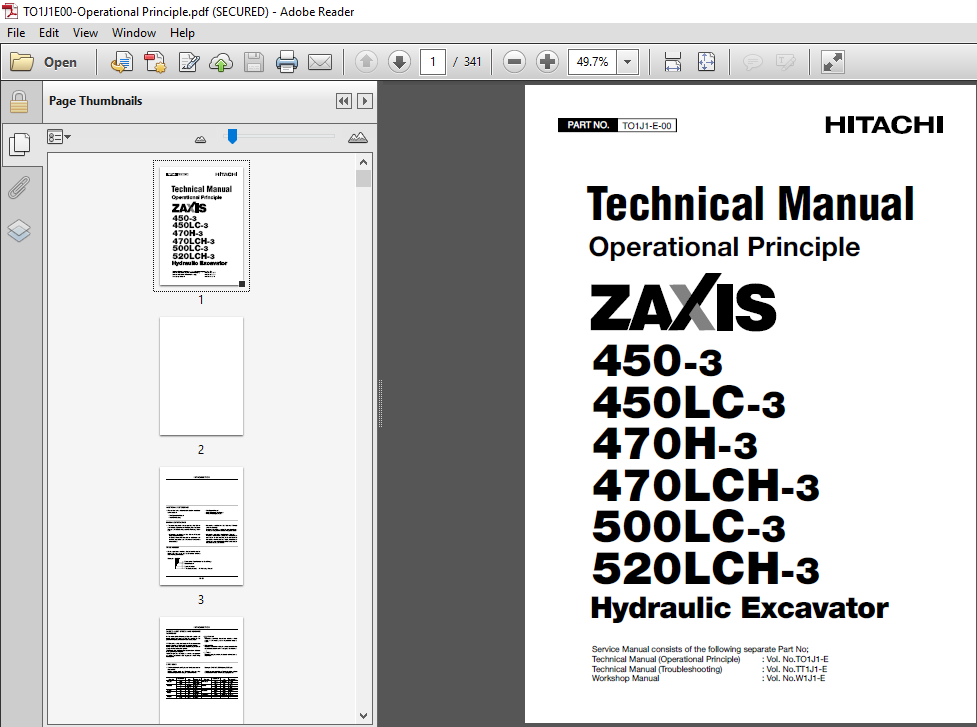
Task: Open the Window menu
Action: [134, 33]
